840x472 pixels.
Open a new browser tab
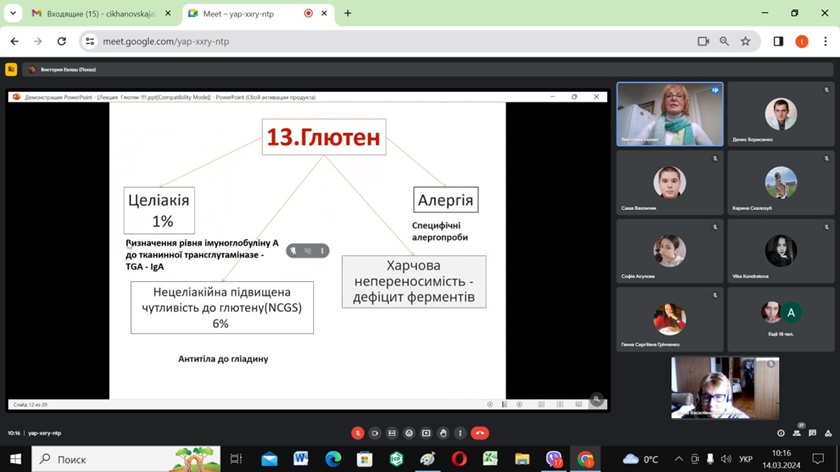pos(348,13)
